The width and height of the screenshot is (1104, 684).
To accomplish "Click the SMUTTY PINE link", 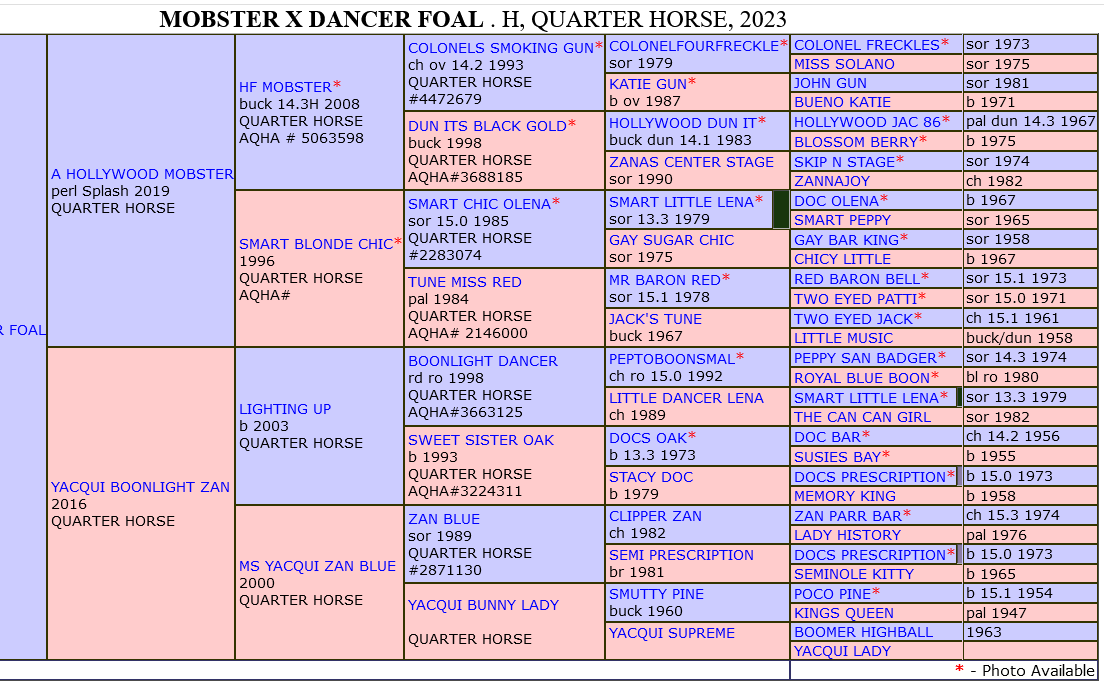I will tap(656, 595).
